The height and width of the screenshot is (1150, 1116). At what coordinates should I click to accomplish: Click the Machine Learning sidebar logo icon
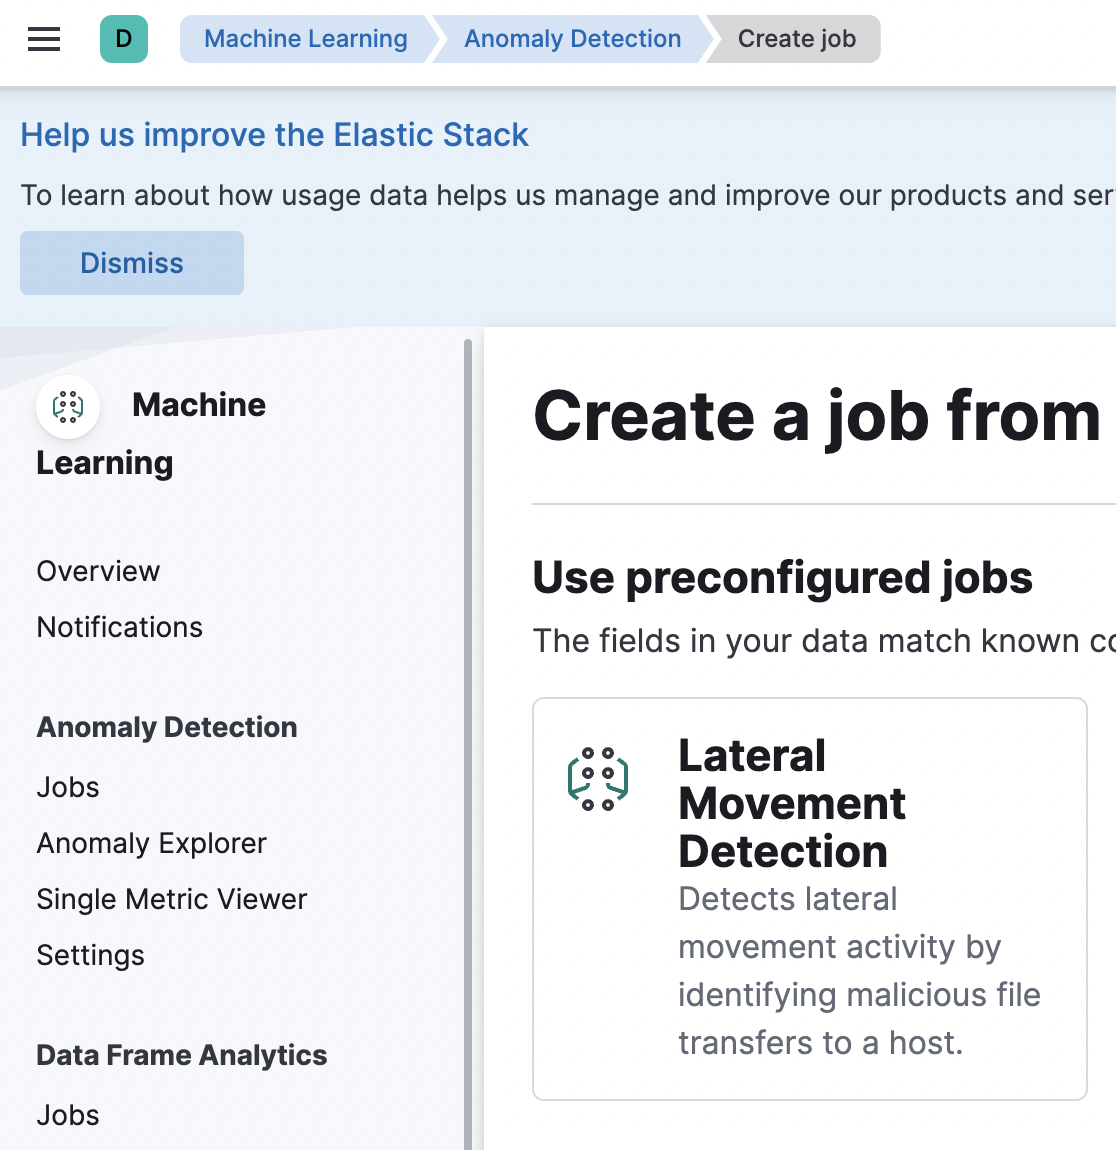coord(68,406)
